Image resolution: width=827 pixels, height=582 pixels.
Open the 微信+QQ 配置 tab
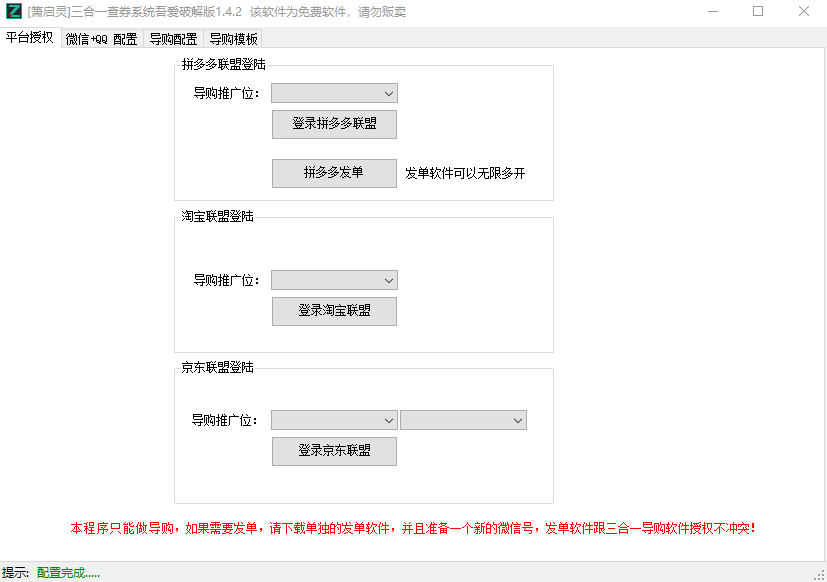click(x=102, y=39)
